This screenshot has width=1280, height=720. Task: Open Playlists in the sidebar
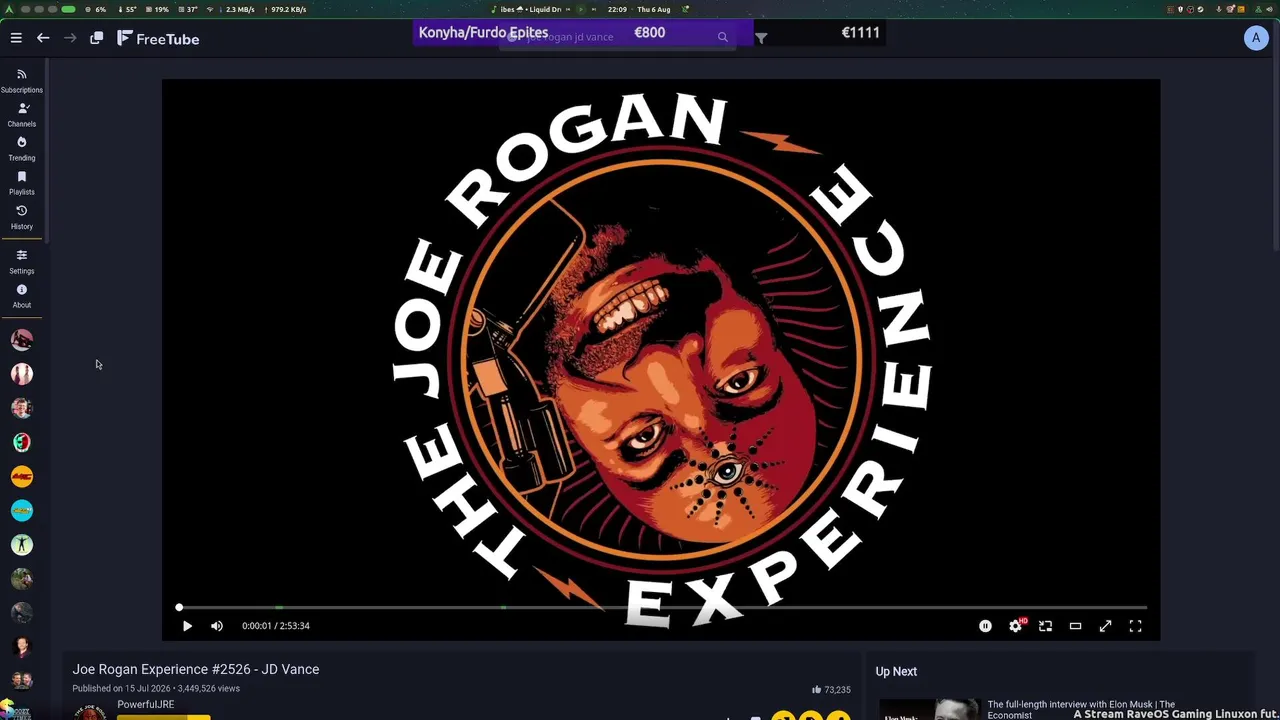click(x=22, y=183)
